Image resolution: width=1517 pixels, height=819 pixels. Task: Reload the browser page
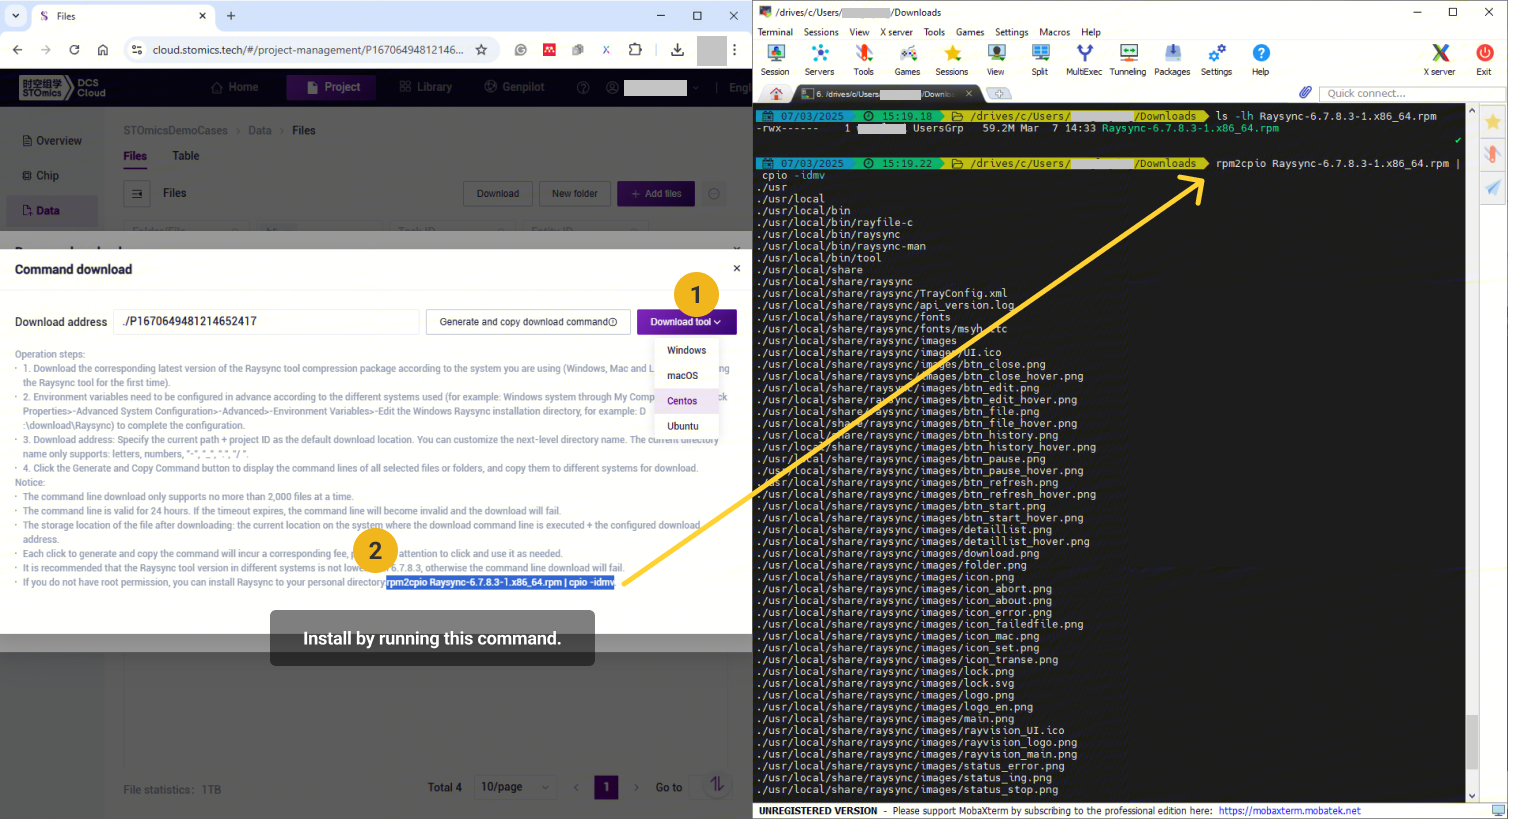point(74,49)
